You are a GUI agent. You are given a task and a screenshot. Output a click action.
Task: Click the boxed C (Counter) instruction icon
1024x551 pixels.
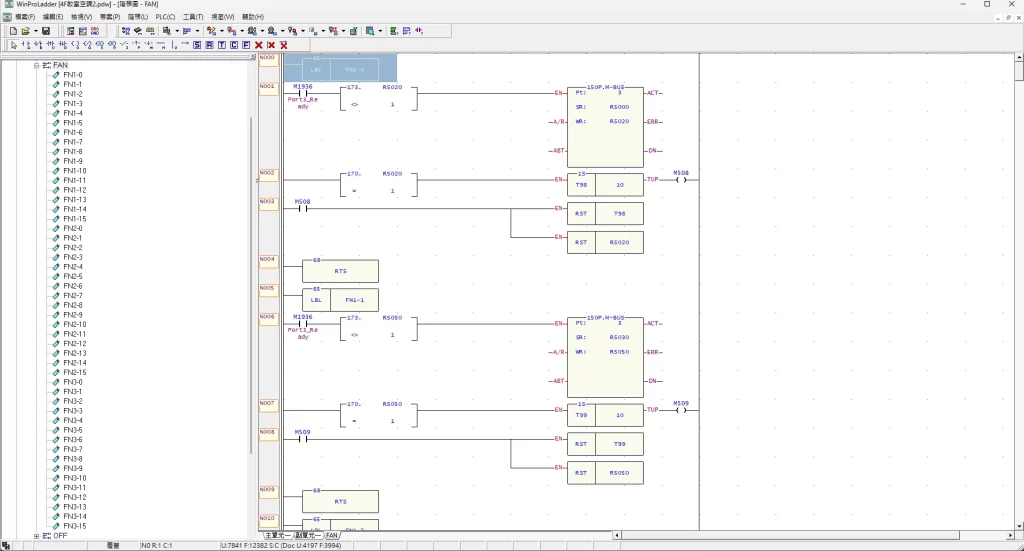tap(234, 45)
